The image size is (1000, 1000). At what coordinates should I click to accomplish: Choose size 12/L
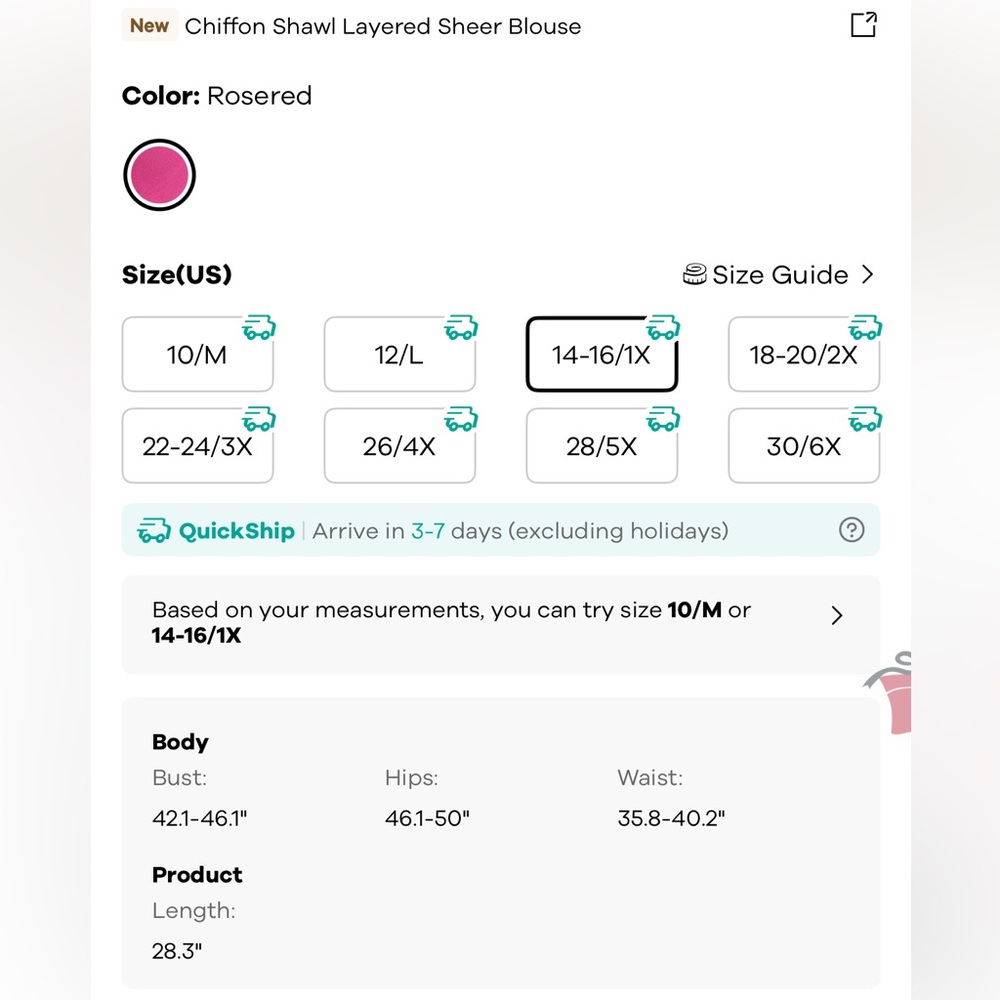coord(399,355)
